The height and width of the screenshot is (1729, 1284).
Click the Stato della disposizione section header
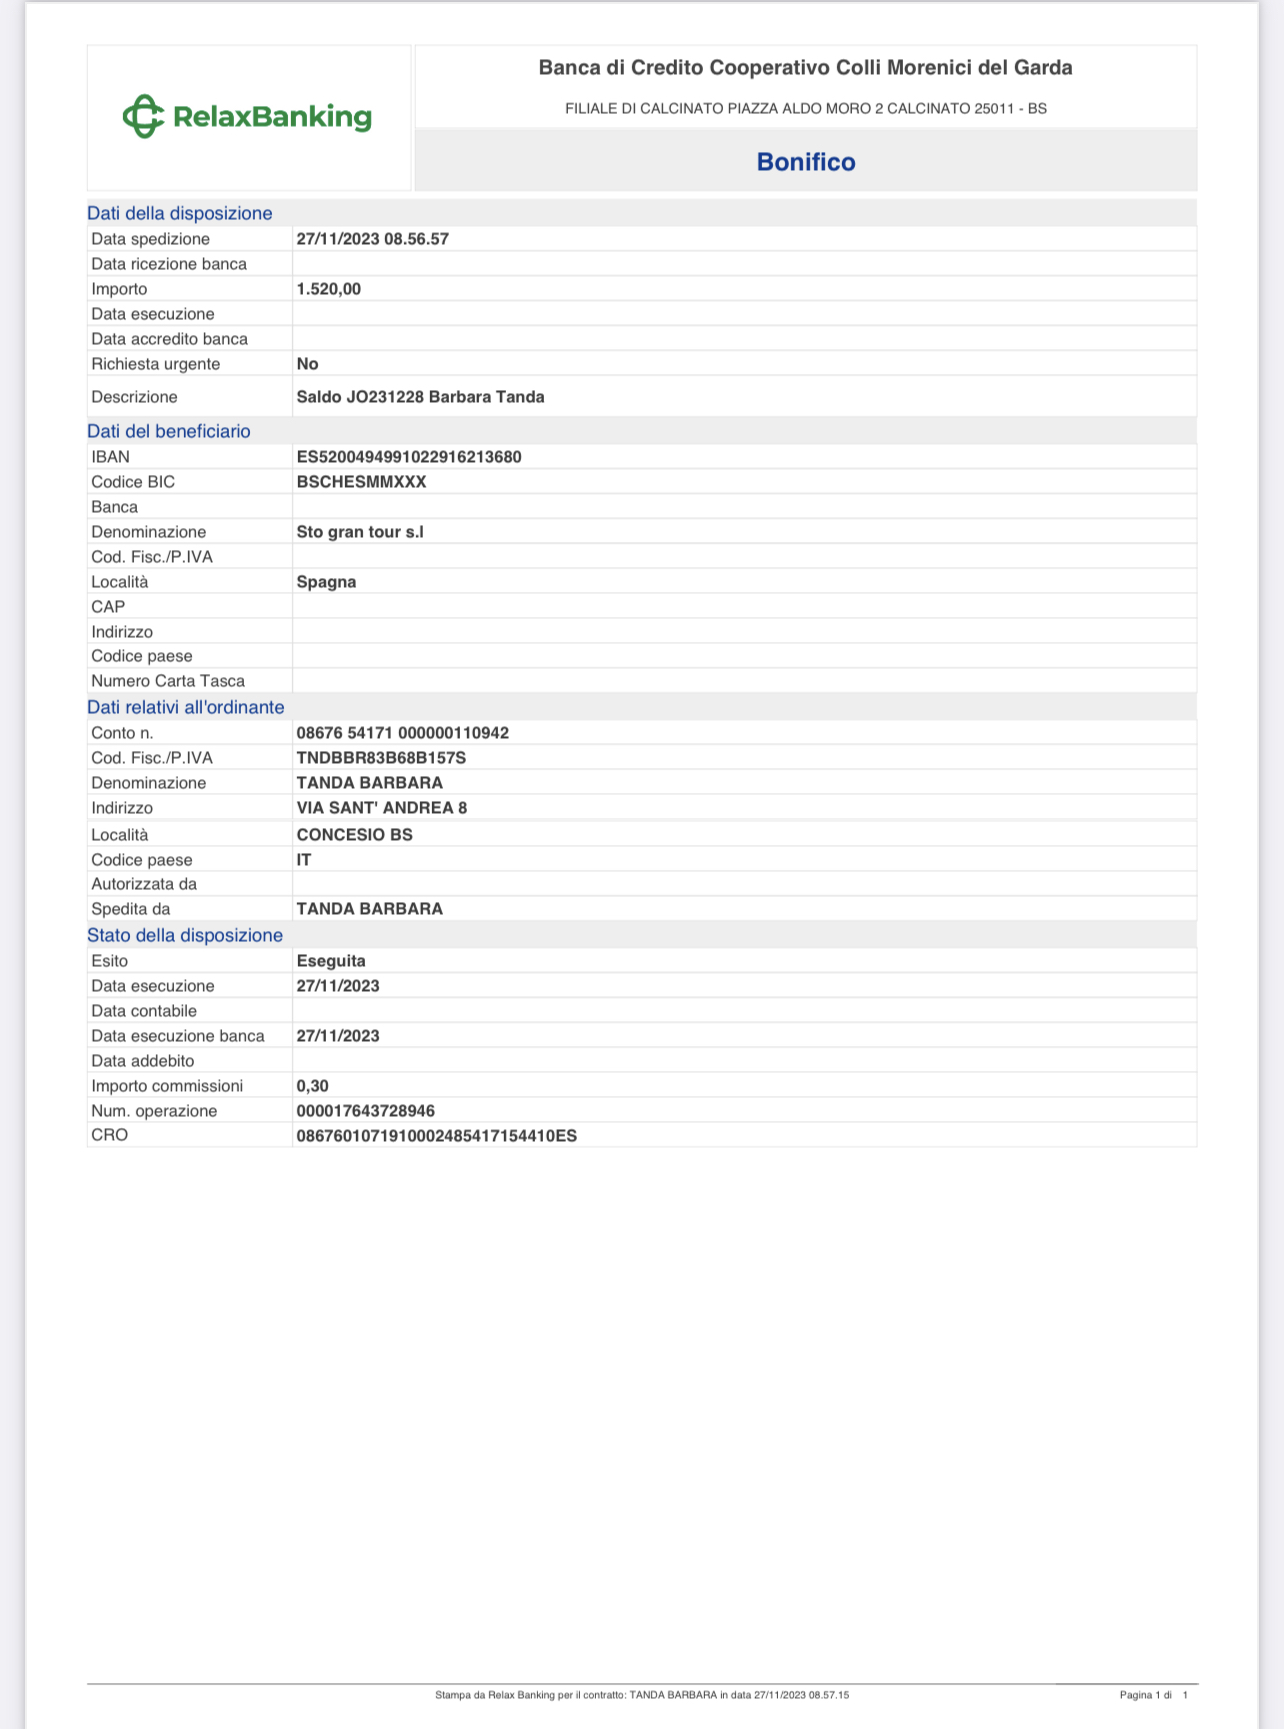(x=185, y=935)
